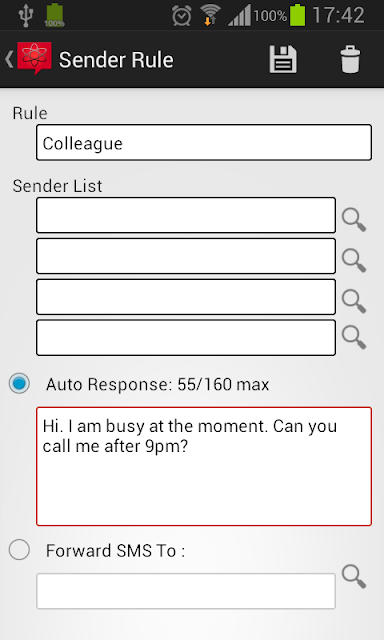Tap the first Sender List input box
The height and width of the screenshot is (640, 384).
[x=186, y=215]
